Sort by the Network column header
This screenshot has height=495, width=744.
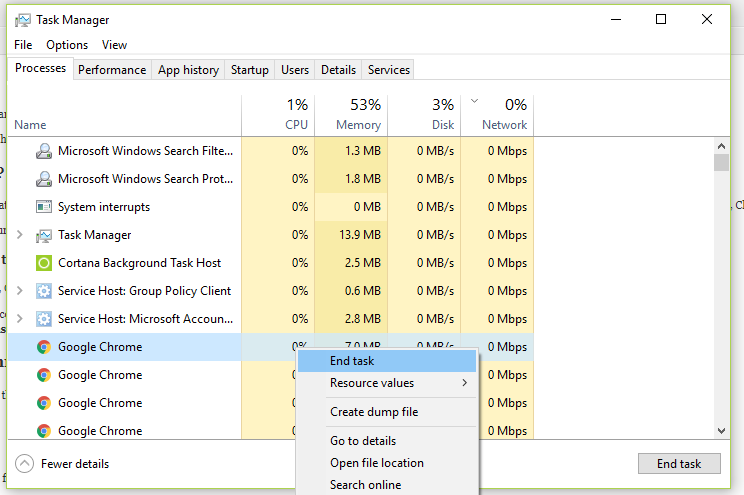pyautogui.click(x=497, y=116)
